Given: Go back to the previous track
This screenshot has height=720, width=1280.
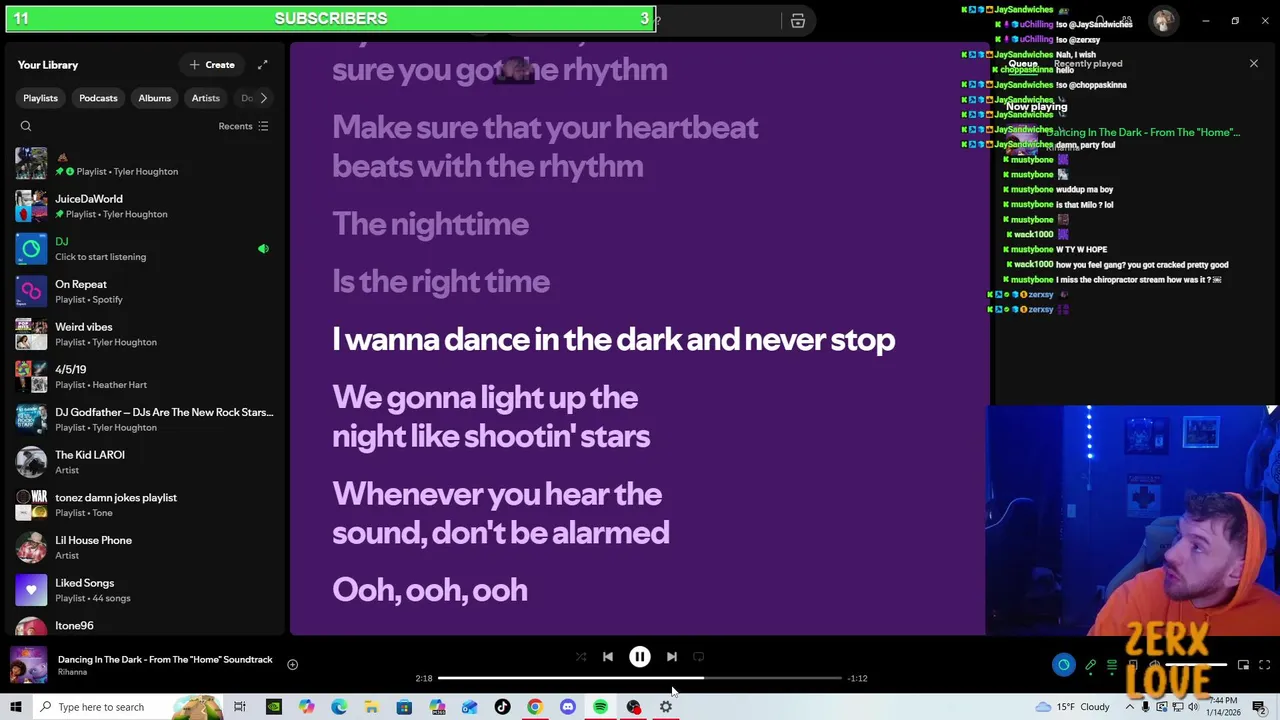Looking at the screenshot, I should (x=608, y=657).
